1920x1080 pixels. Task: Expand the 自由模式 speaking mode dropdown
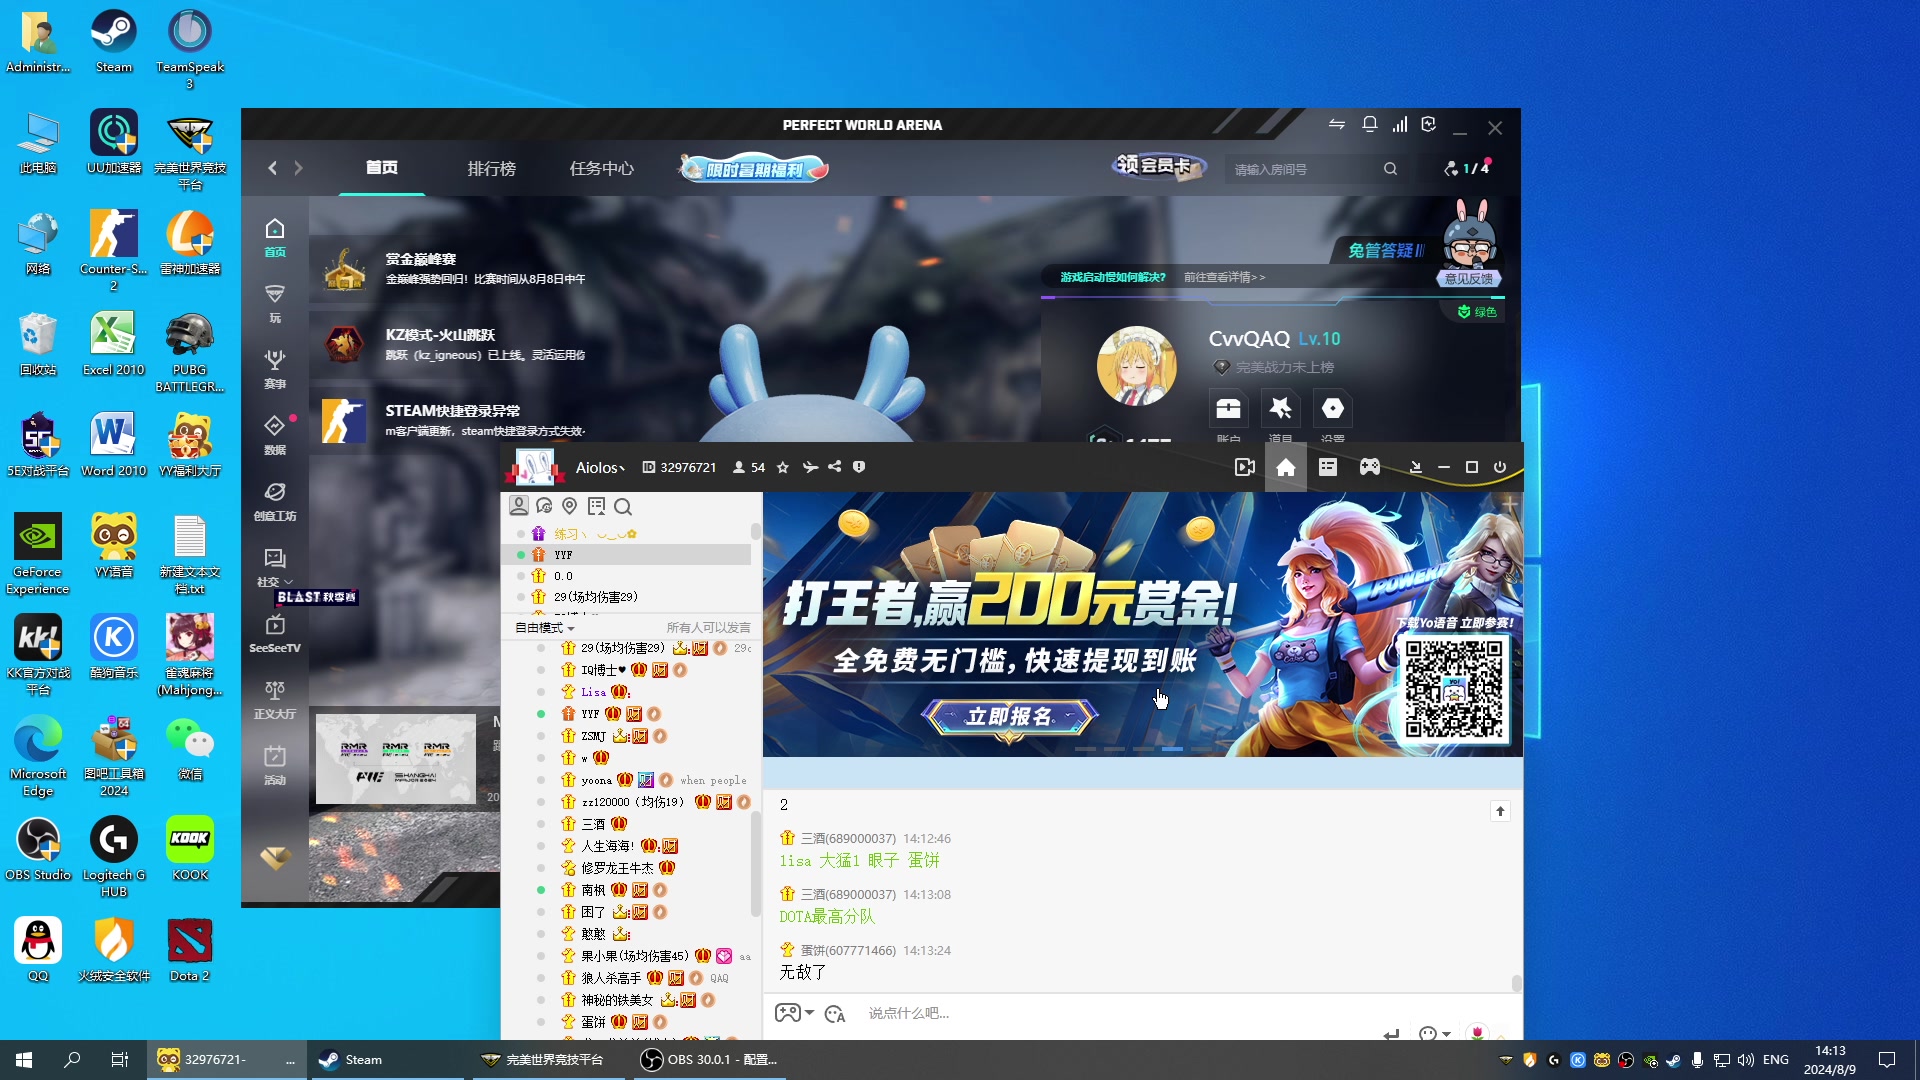point(544,628)
